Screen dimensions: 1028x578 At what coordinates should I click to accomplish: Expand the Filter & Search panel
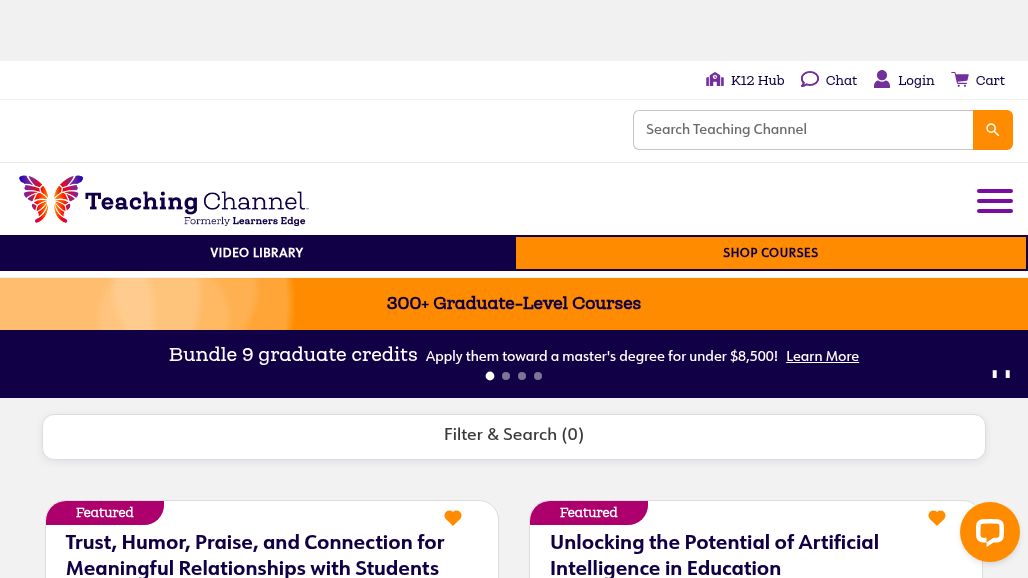click(x=514, y=436)
